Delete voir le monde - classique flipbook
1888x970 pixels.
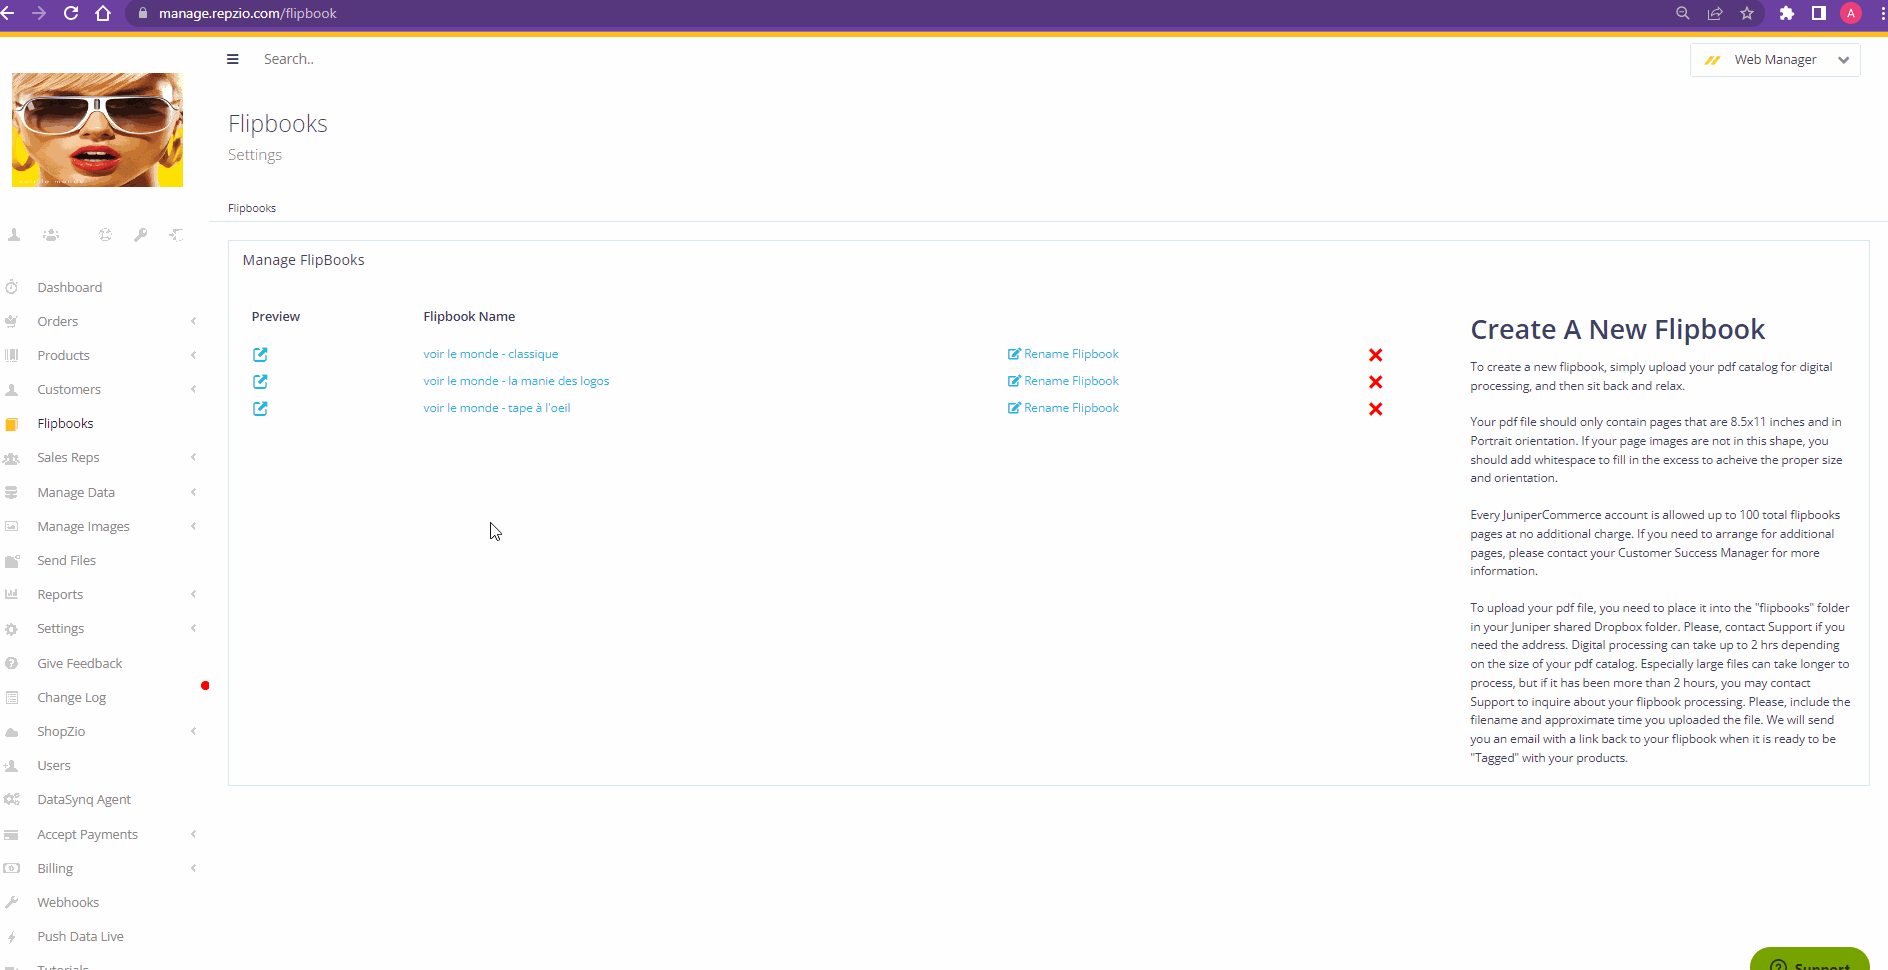(x=1376, y=355)
